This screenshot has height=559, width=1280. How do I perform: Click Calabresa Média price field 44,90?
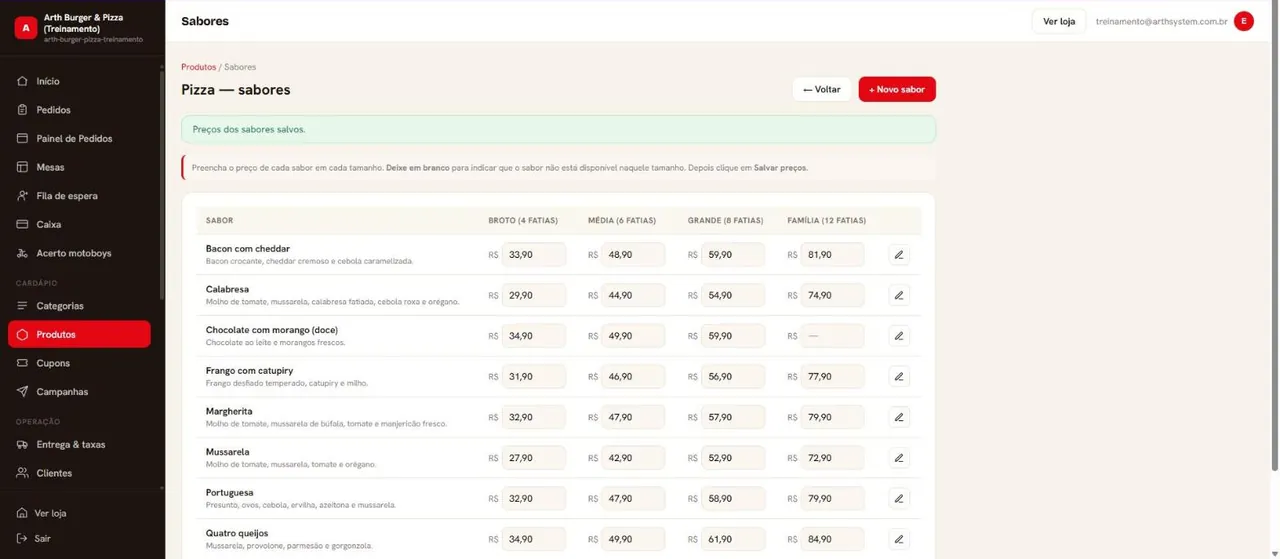pyautogui.click(x=633, y=295)
